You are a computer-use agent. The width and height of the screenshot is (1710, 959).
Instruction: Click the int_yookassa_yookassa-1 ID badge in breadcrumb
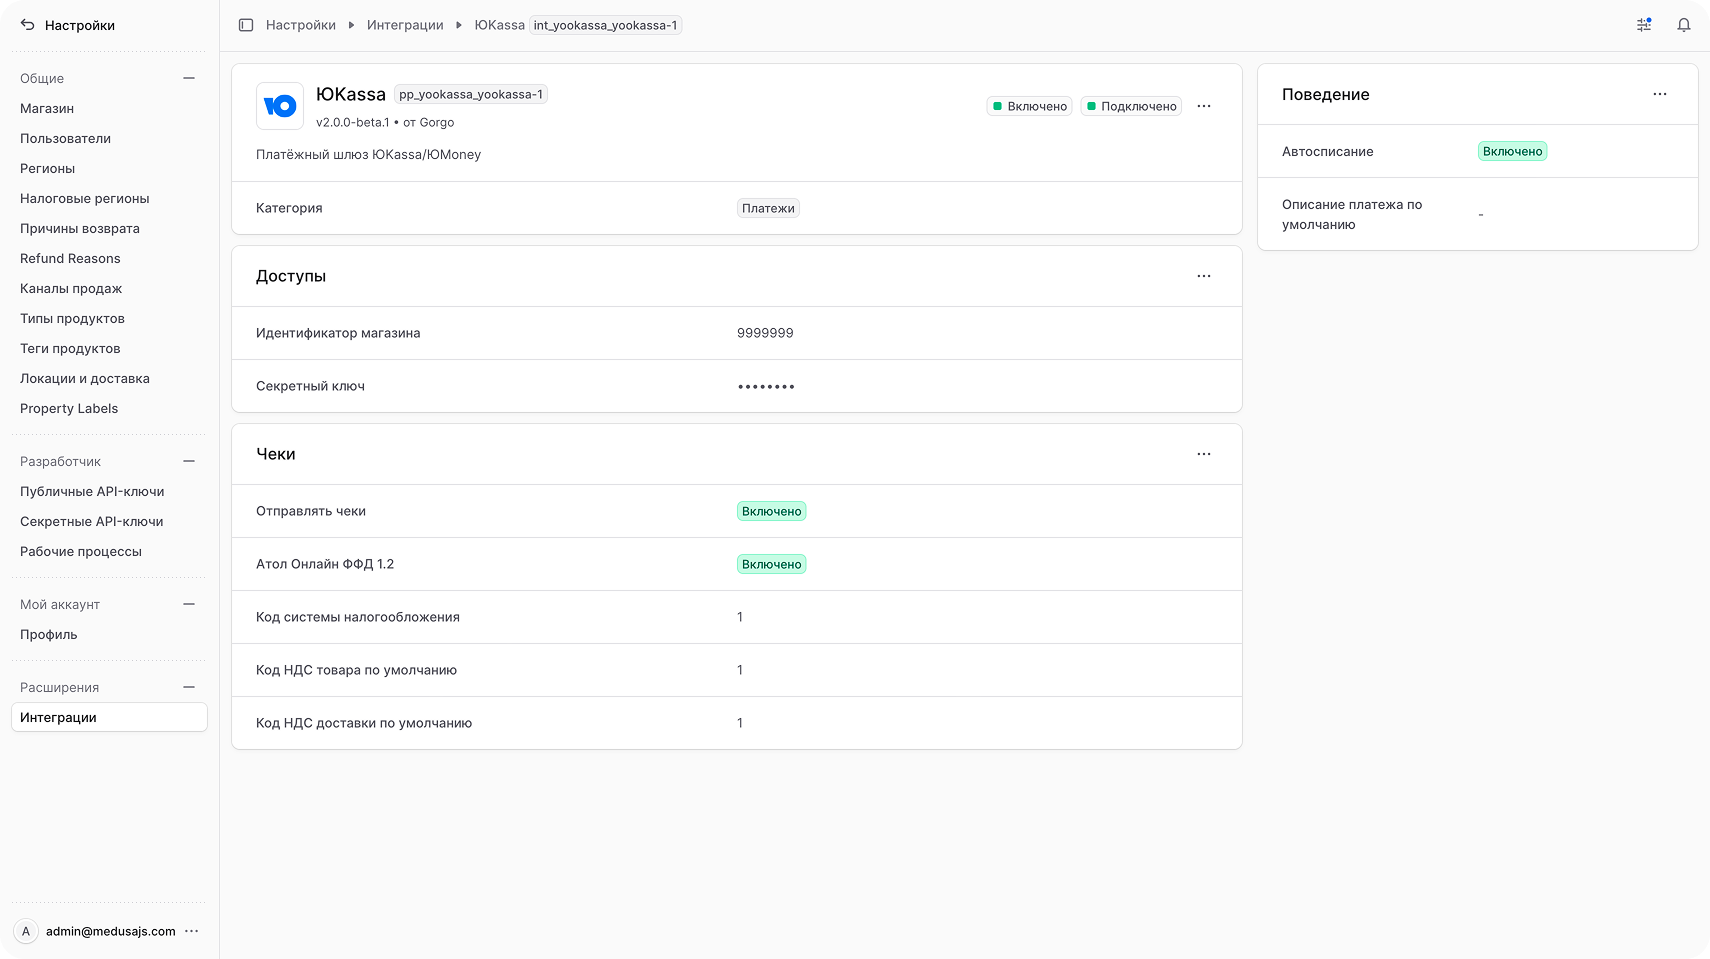[x=605, y=25]
